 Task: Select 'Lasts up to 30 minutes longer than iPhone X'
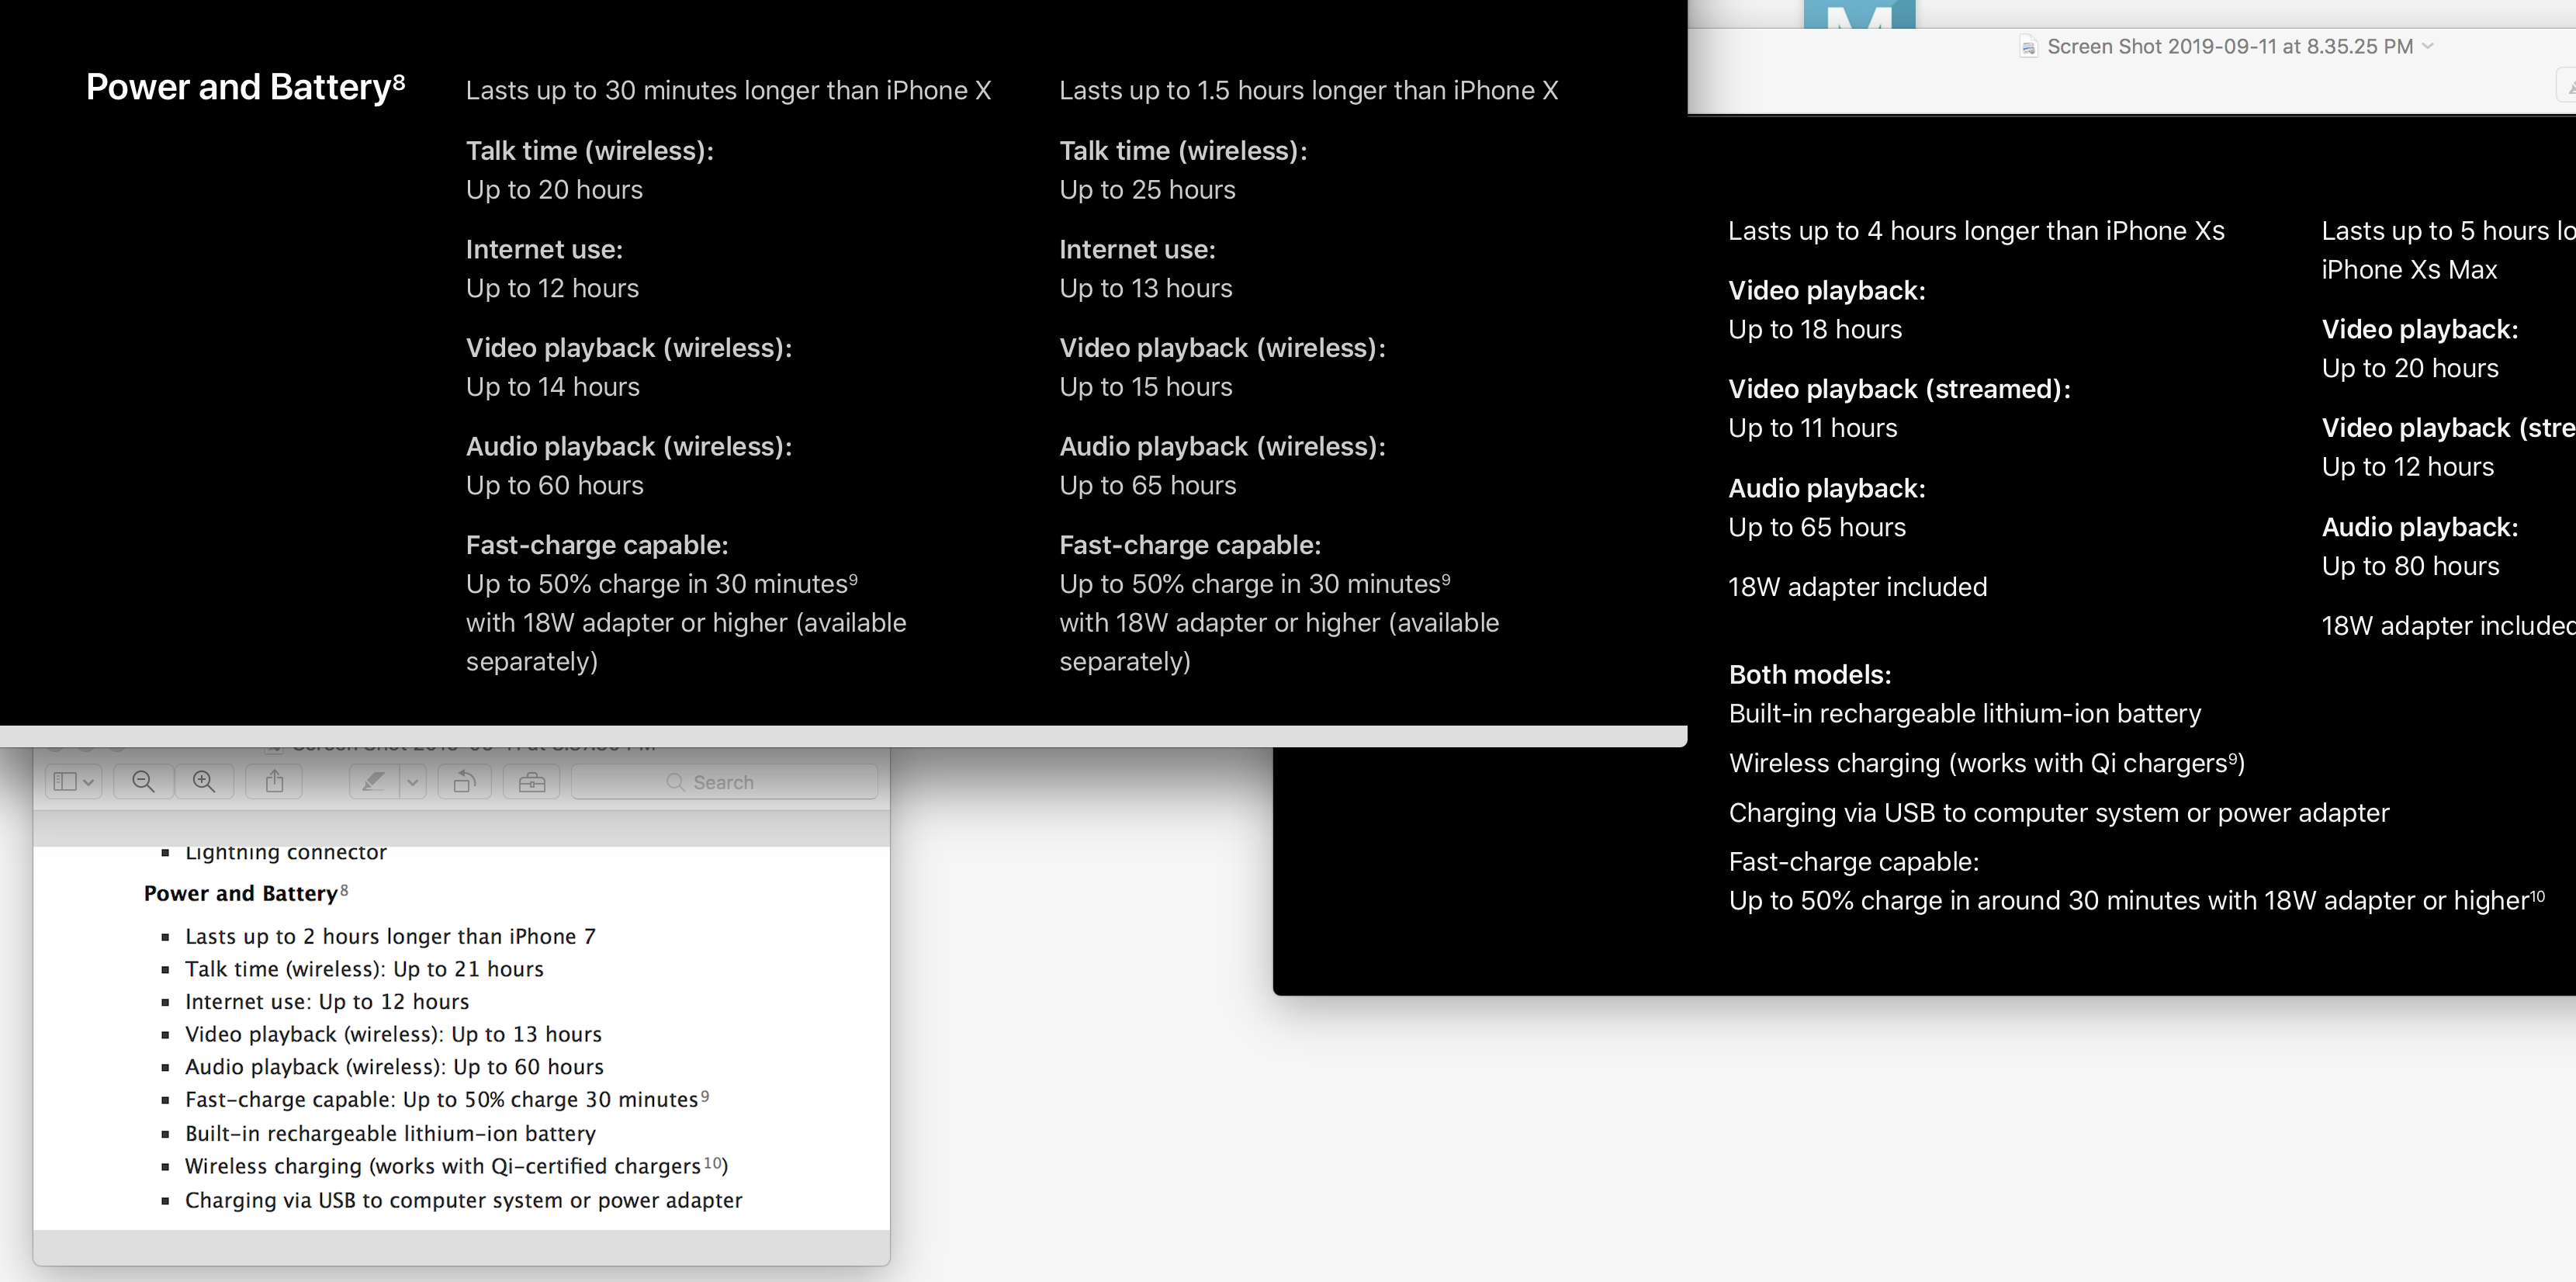(x=728, y=90)
